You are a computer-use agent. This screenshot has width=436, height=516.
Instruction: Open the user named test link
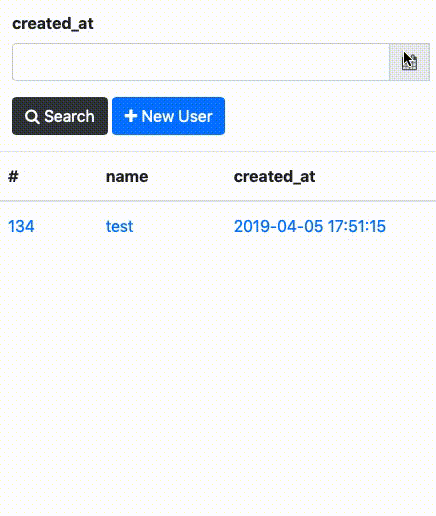[x=119, y=226]
